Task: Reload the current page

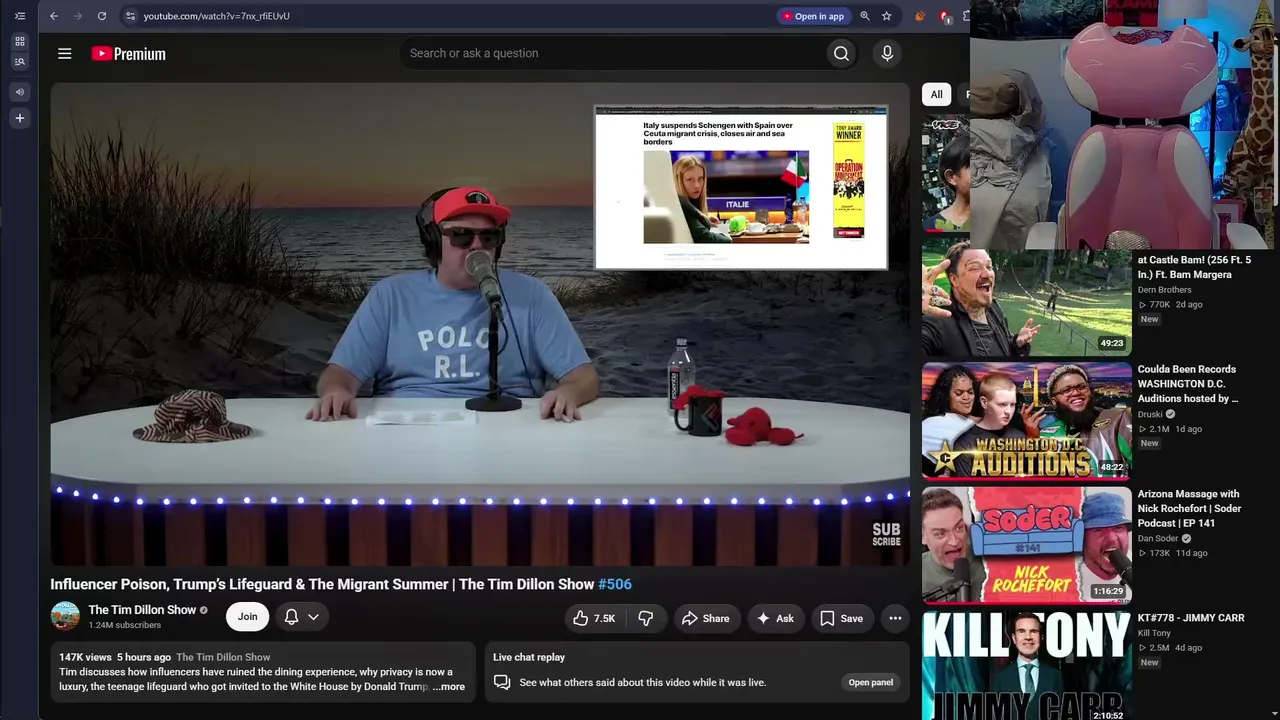Action: (x=102, y=16)
